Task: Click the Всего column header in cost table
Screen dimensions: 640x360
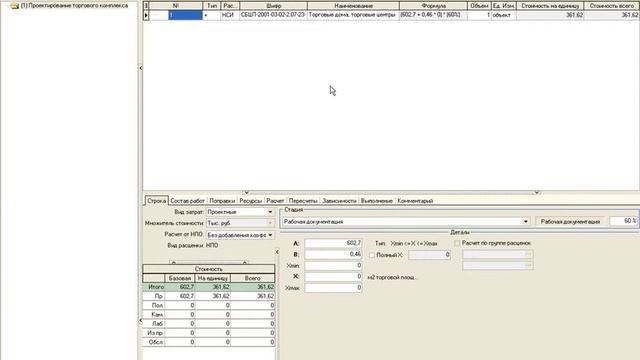Action: click(x=253, y=278)
